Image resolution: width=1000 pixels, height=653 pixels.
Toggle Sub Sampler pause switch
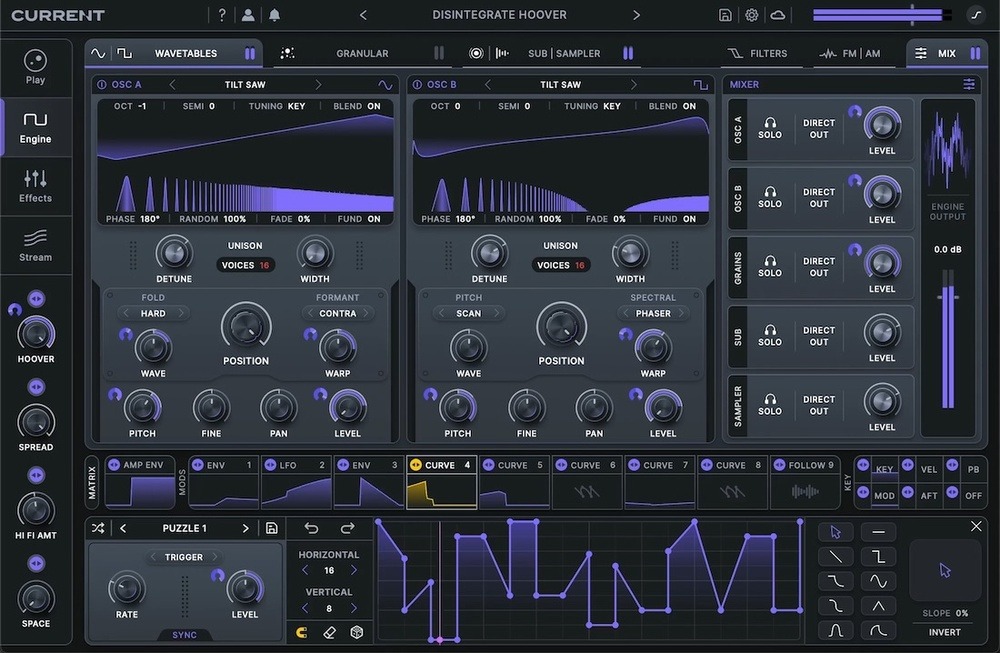point(628,54)
